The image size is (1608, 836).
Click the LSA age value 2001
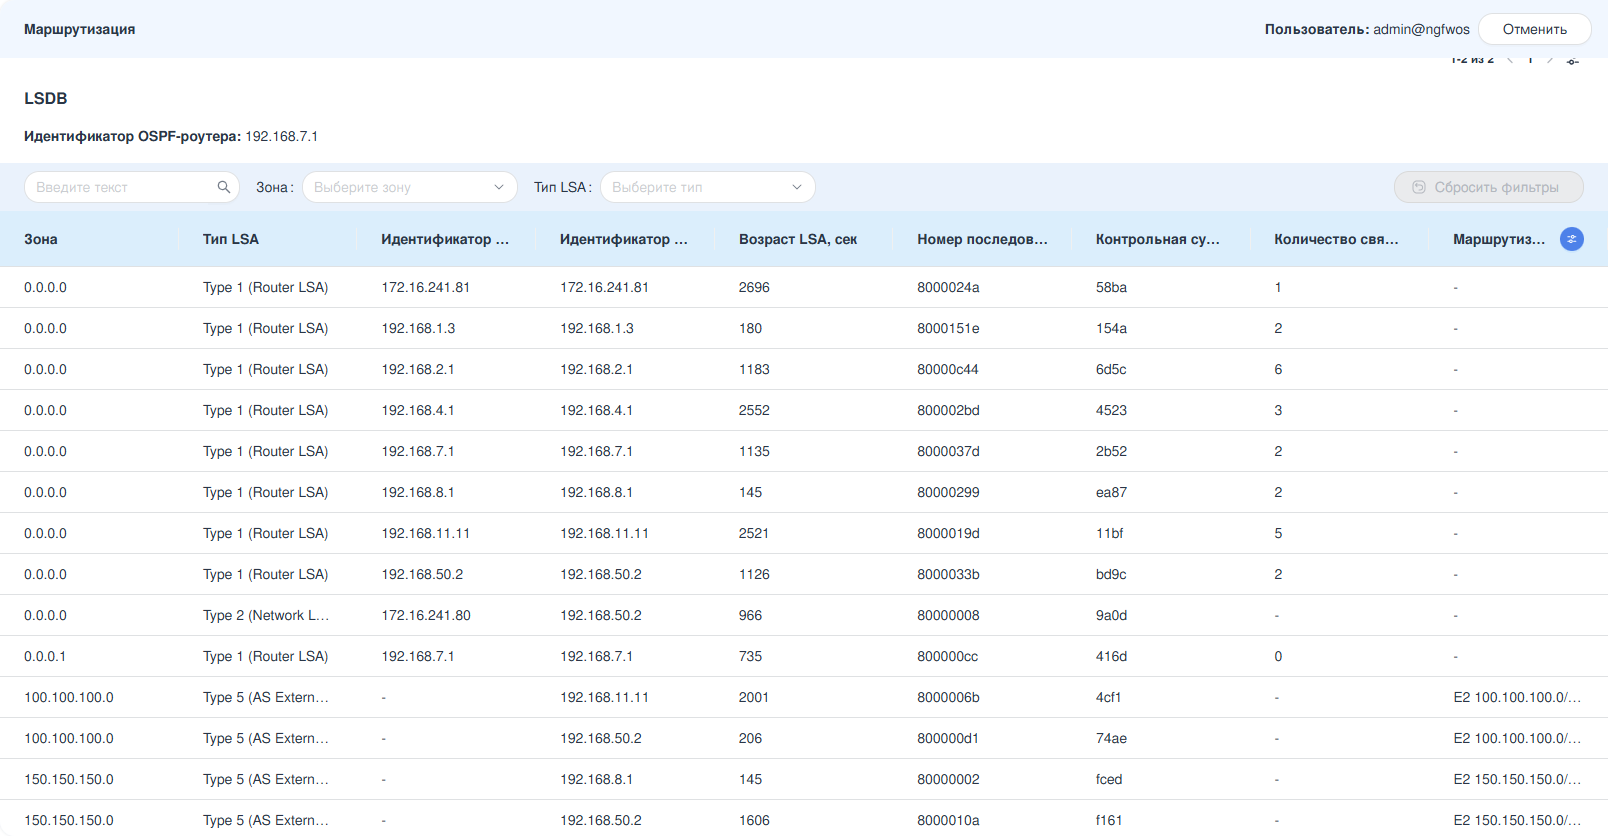[754, 697]
